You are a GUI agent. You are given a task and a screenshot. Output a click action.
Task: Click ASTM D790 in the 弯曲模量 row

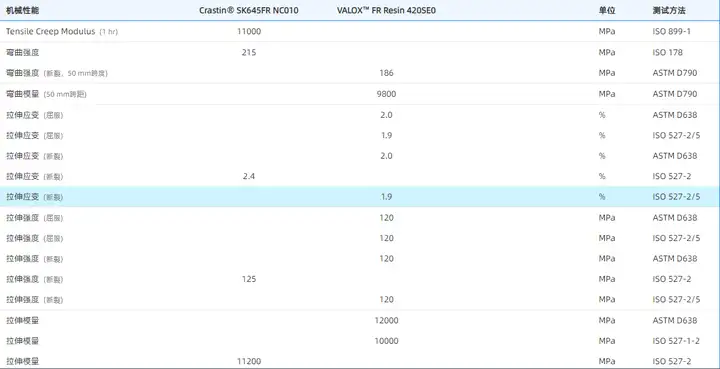pyautogui.click(x=675, y=94)
